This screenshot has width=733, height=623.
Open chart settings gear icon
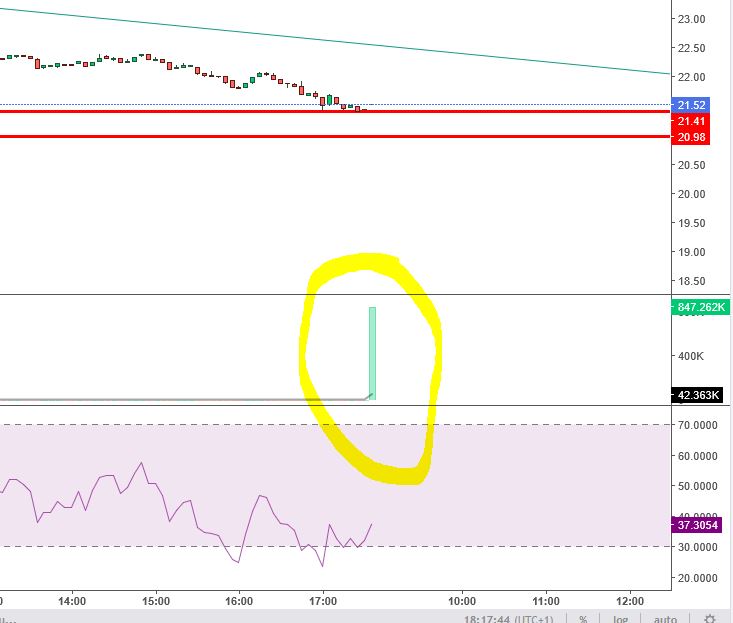click(710, 619)
